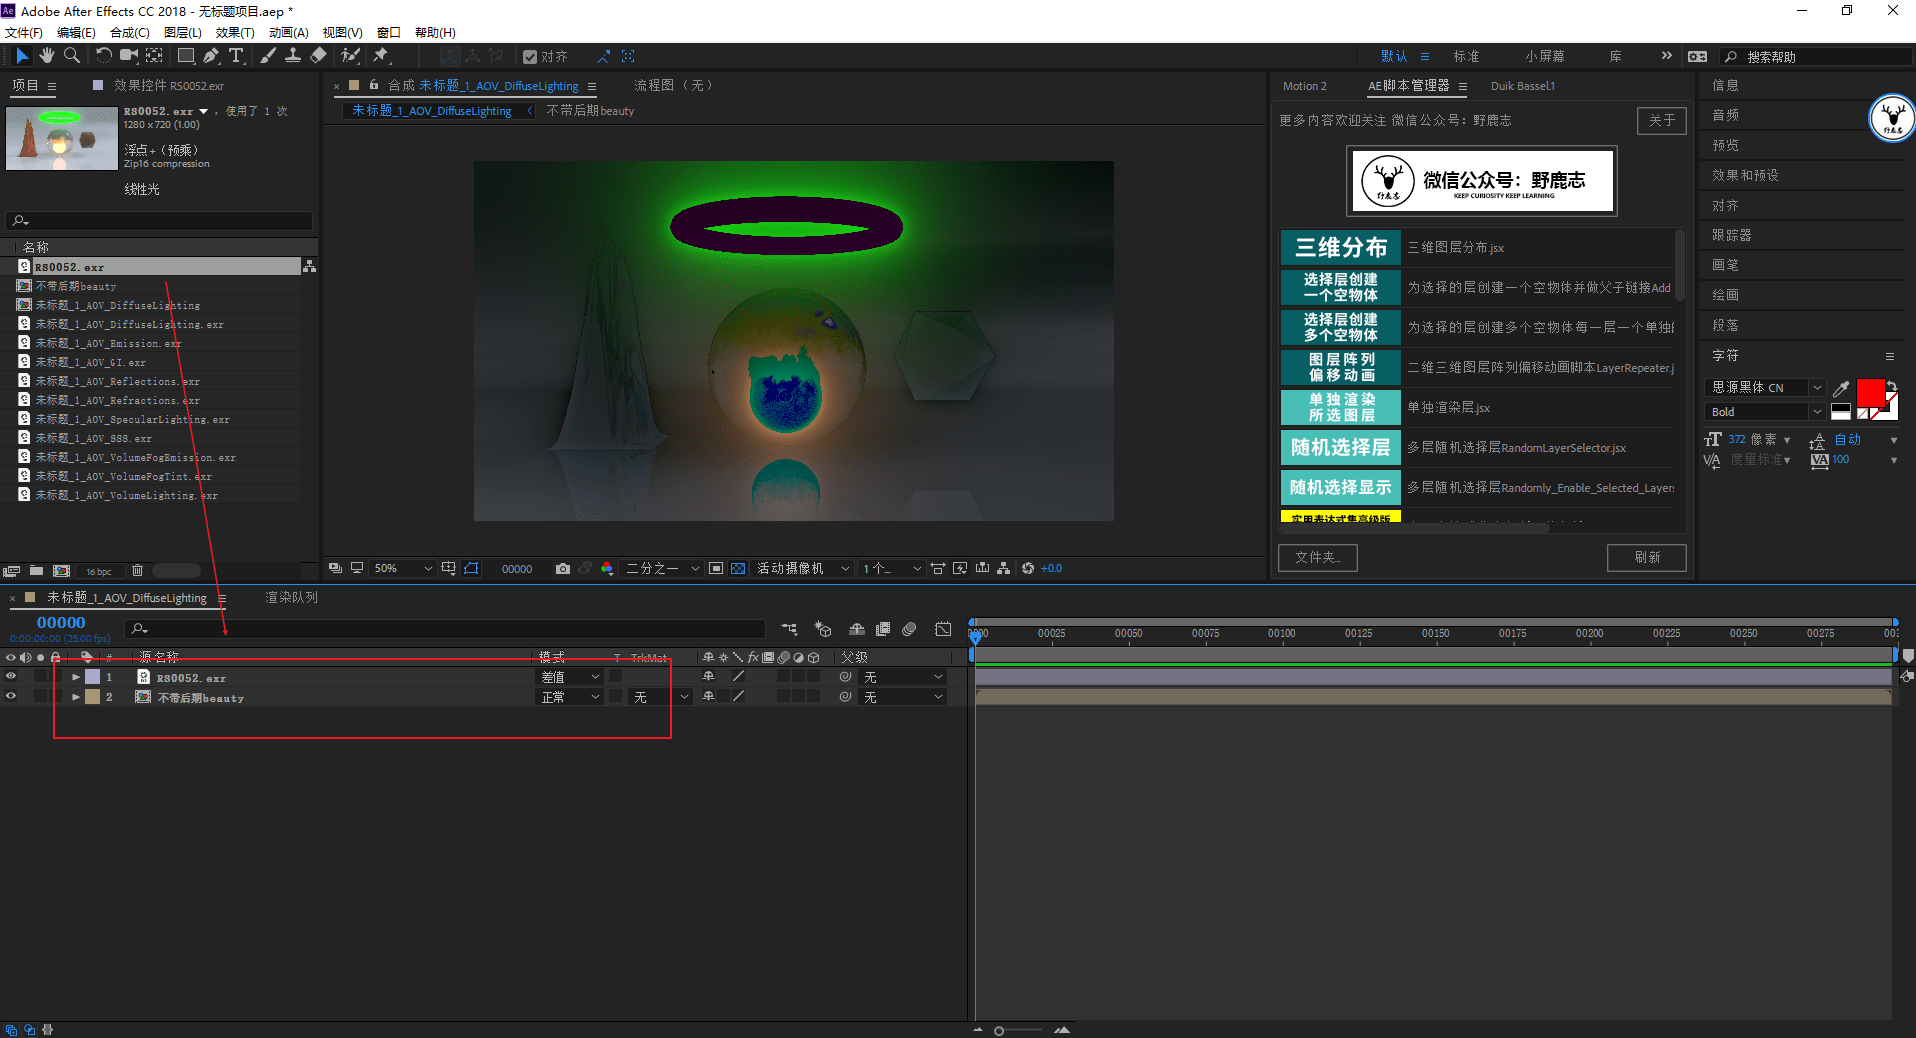This screenshot has width=1916, height=1038.
Task: Select the Pen tool
Action: [211, 56]
